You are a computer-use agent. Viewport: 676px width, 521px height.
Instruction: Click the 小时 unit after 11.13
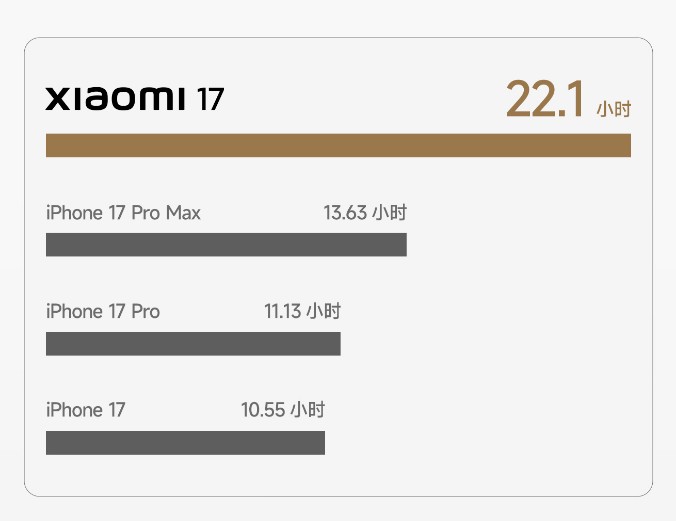pos(324,312)
